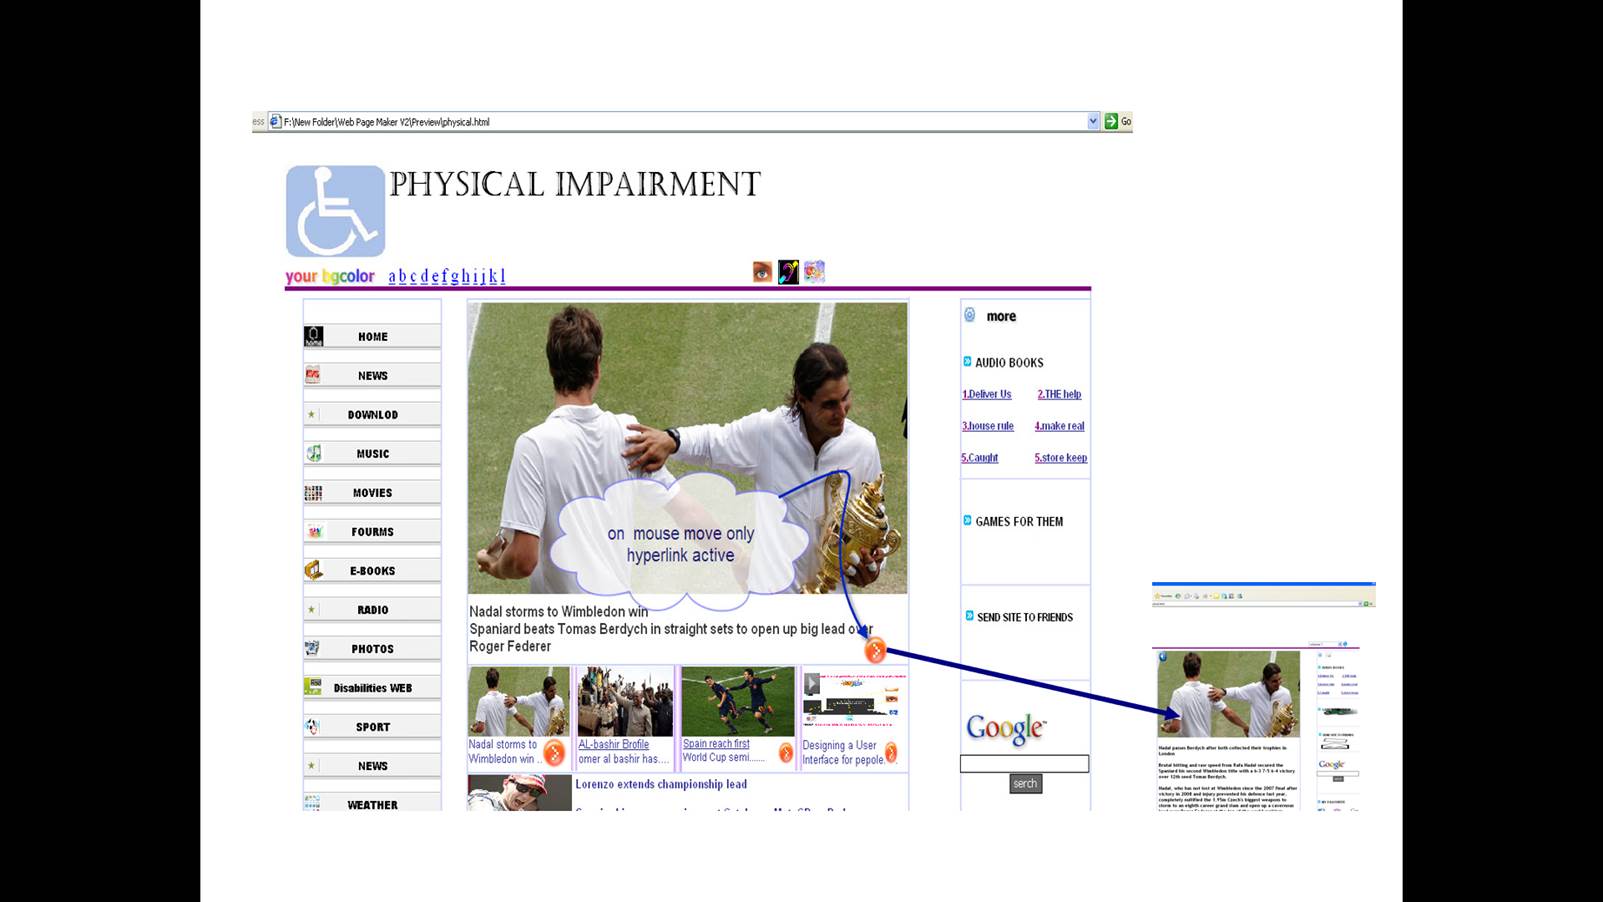Click green Go arrow in address bar
The width and height of the screenshot is (1603, 902).
coord(1111,122)
